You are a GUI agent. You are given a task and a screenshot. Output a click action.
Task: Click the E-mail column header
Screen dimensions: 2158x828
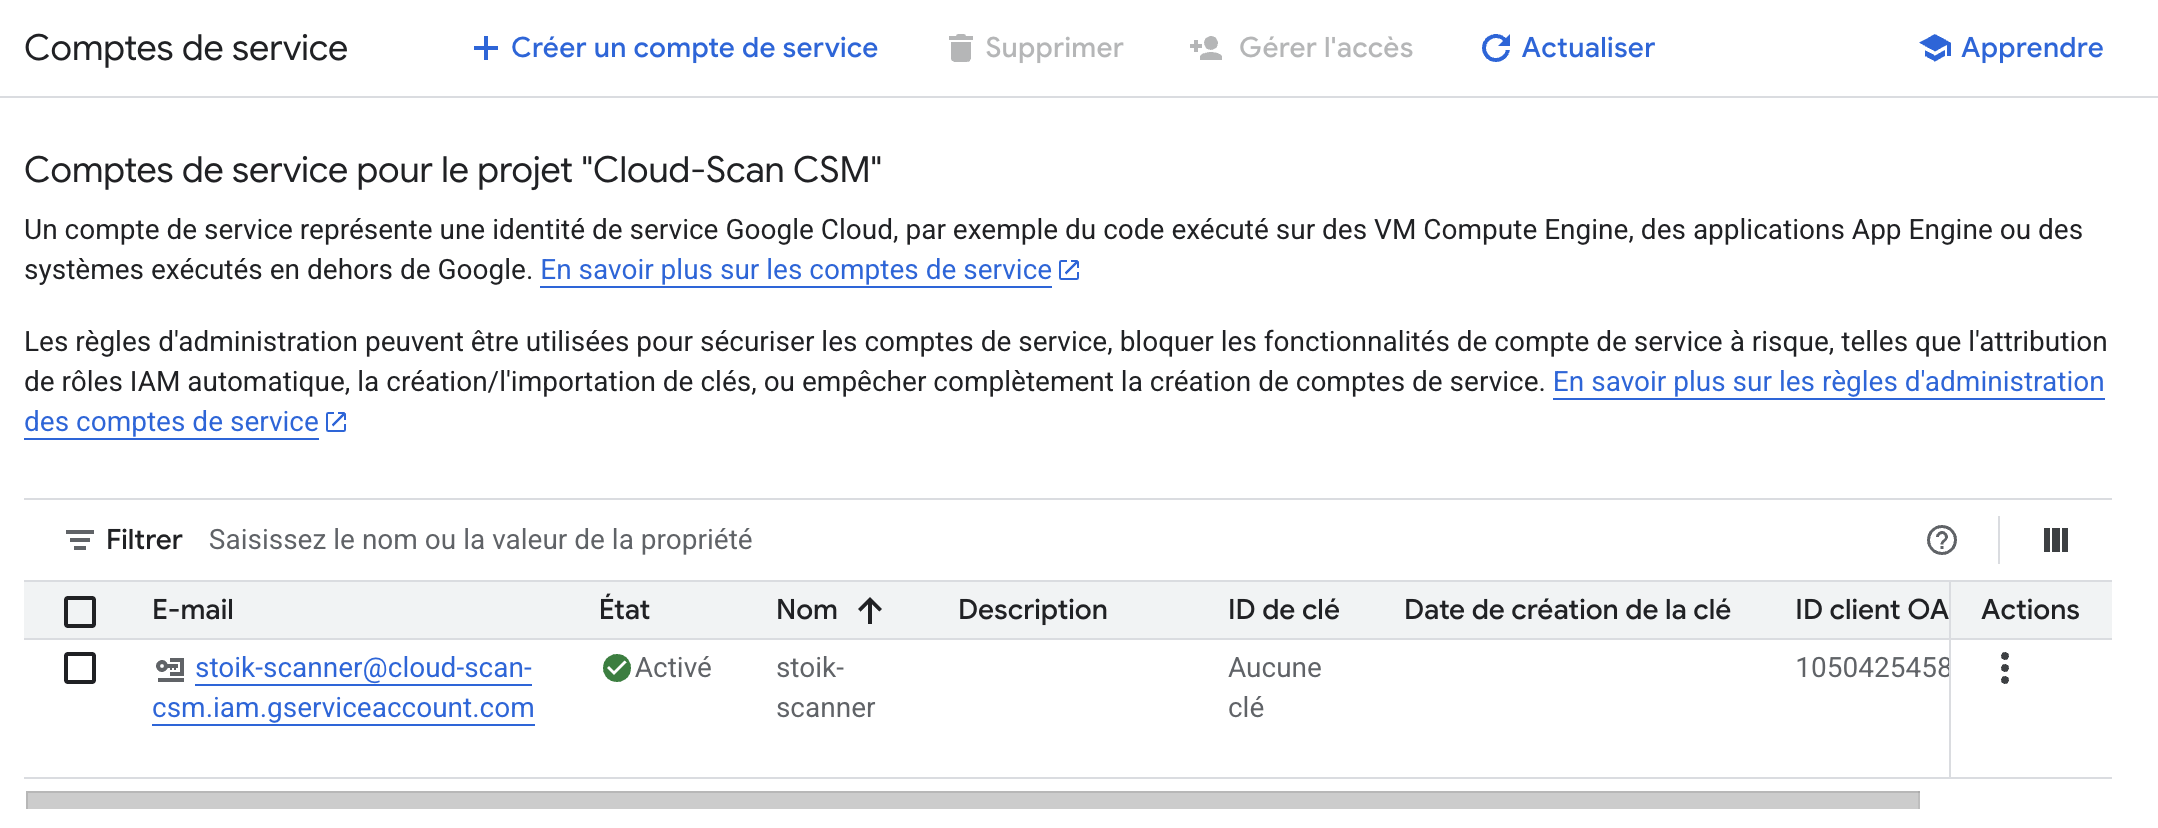pos(192,610)
